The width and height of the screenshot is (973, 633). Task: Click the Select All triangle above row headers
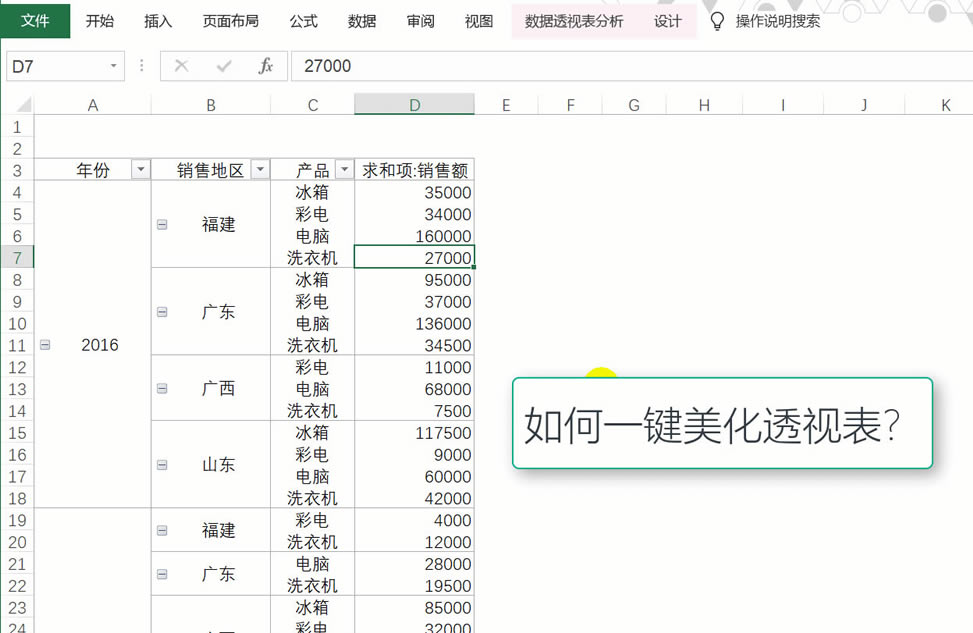[x=22, y=103]
